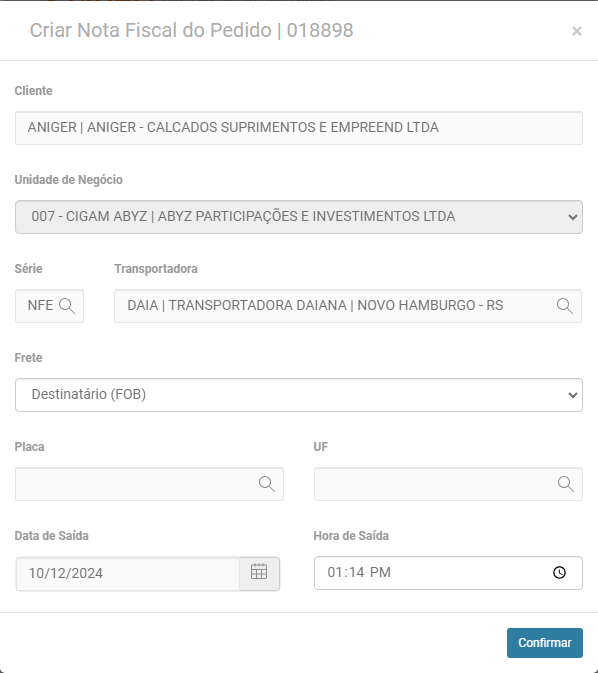The width and height of the screenshot is (598, 673).
Task: Open the Série search magnifier
Action: pyautogui.click(x=67, y=306)
